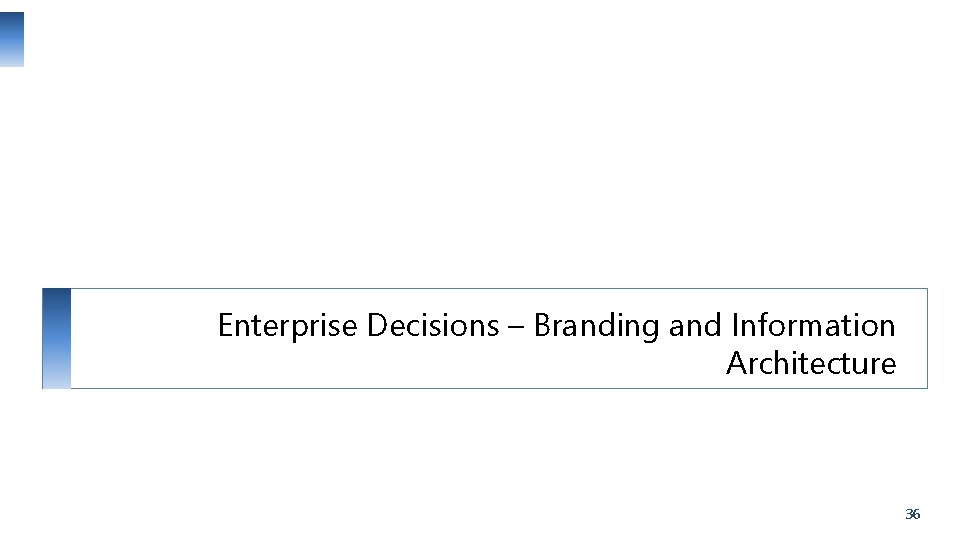
Task: Click the capital "D" in Decisions
Action: pyautogui.click(x=376, y=326)
